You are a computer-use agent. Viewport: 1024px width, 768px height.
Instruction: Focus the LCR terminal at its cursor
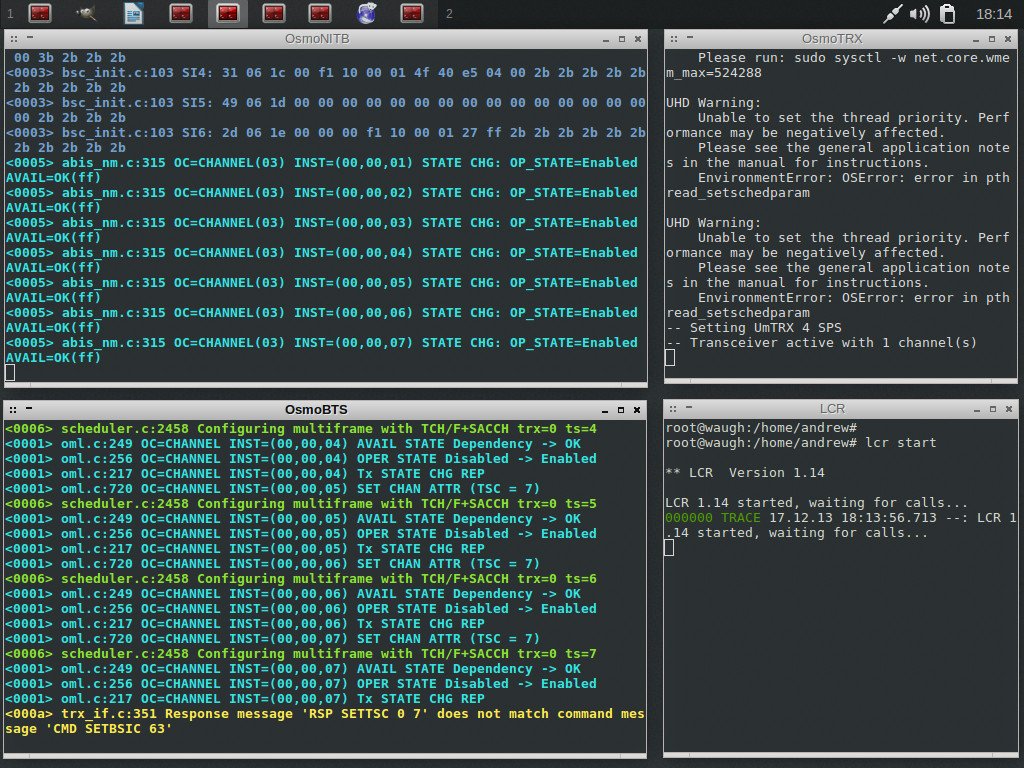click(669, 547)
